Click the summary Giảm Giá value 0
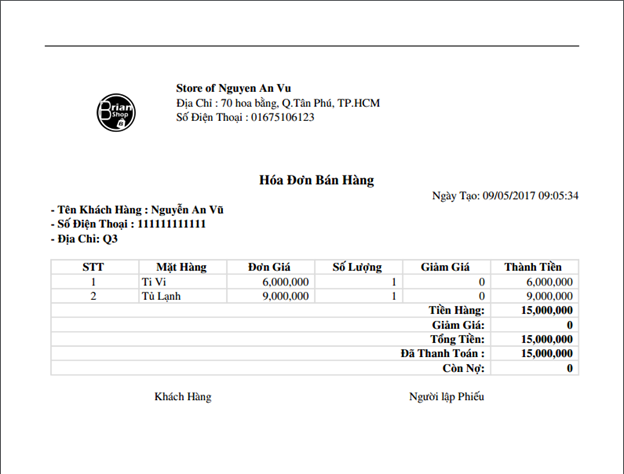 pos(569,325)
